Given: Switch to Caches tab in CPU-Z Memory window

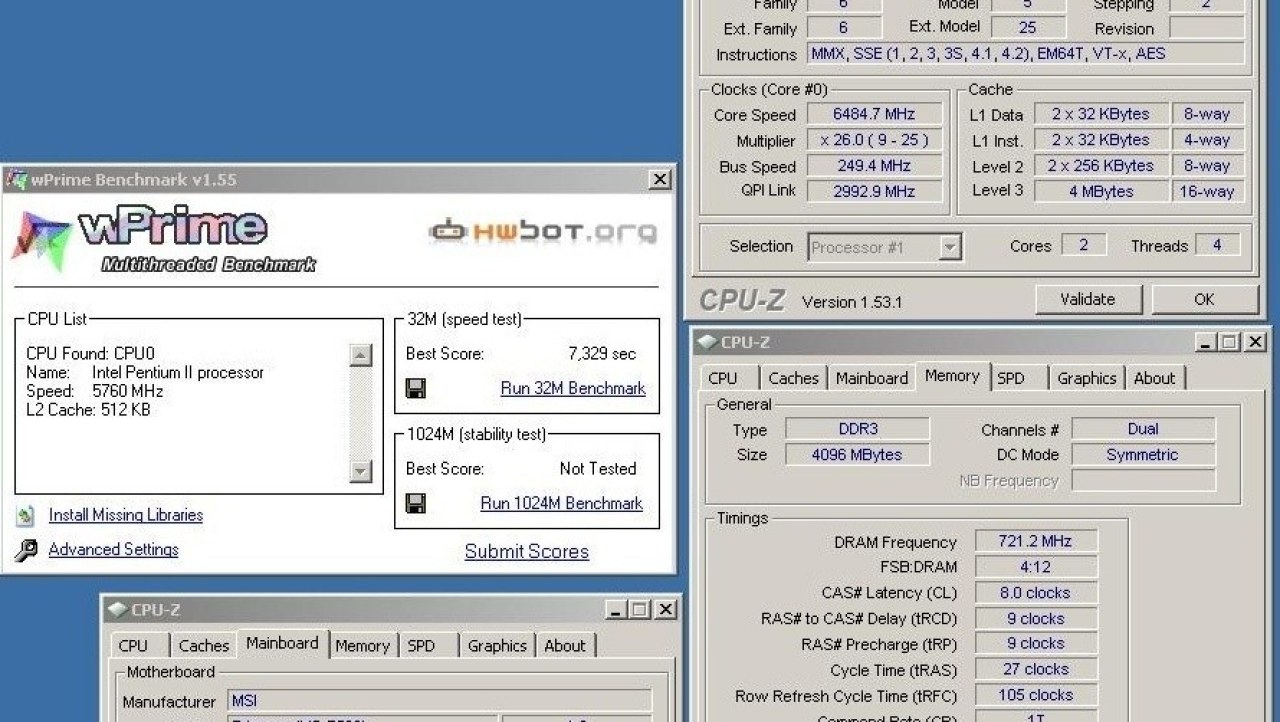Looking at the screenshot, I should (x=794, y=378).
